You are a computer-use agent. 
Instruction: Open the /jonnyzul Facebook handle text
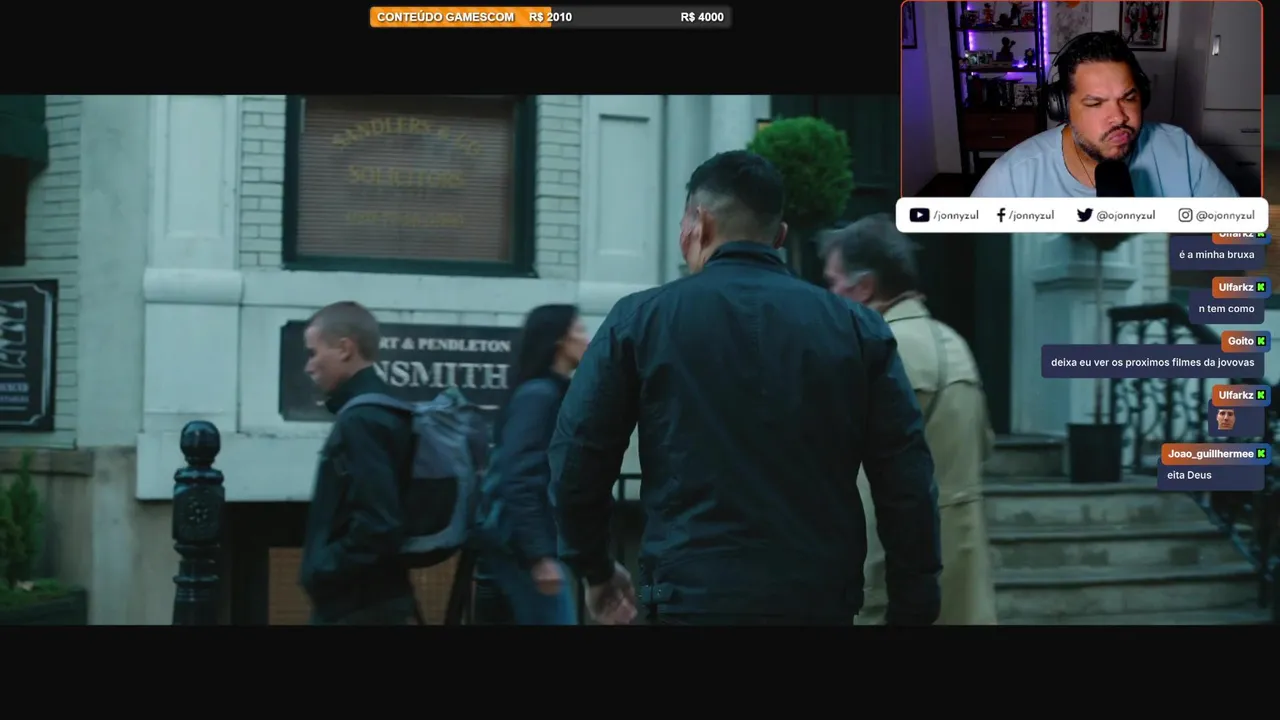pyautogui.click(x=1031, y=215)
